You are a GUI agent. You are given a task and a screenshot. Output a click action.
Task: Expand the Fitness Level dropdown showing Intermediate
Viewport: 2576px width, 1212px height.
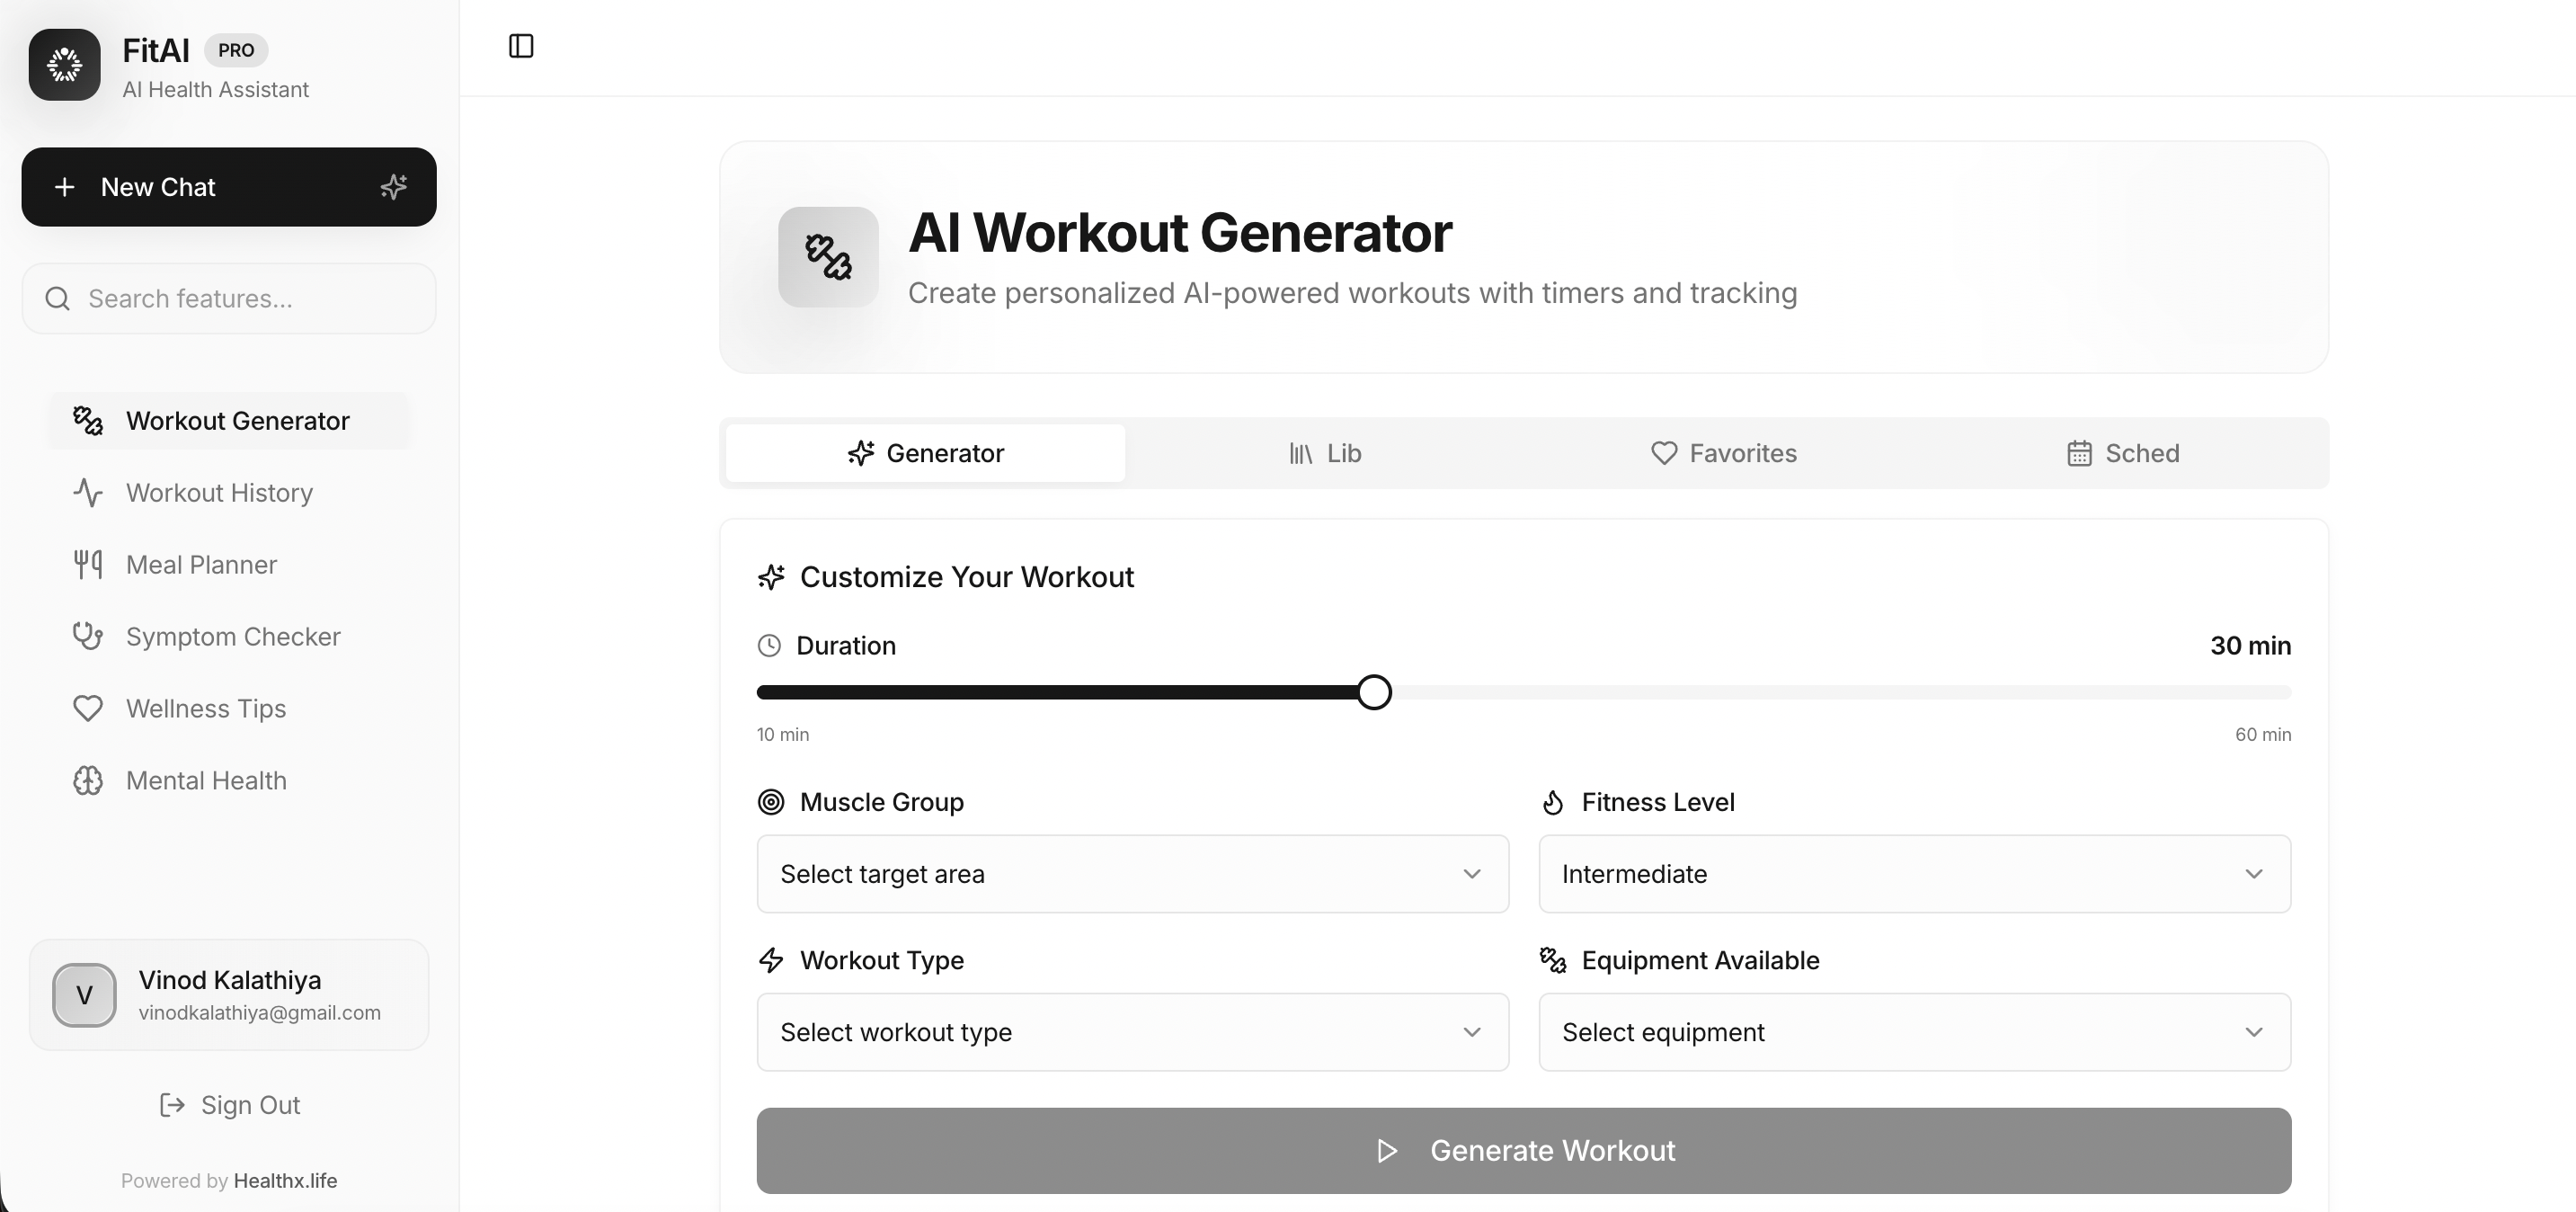1913,873
